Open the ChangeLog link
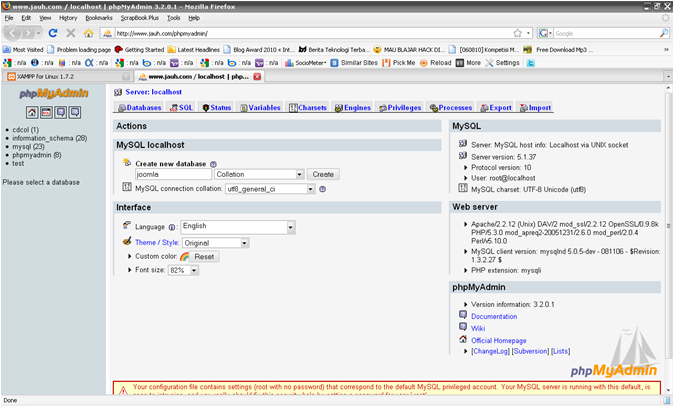Viewport: 676px width, 411px height. 490,351
